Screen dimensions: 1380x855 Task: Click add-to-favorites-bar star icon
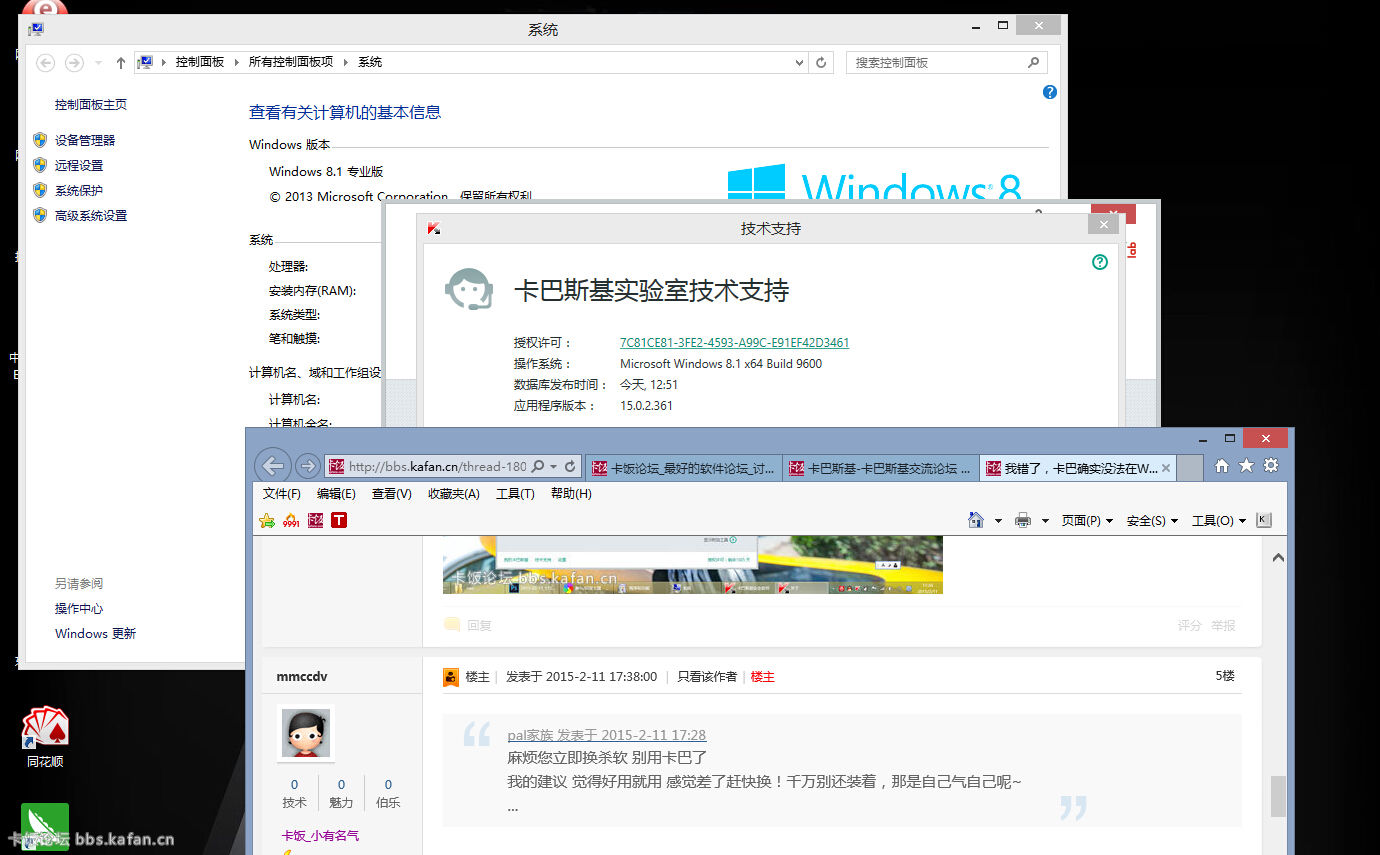267,520
